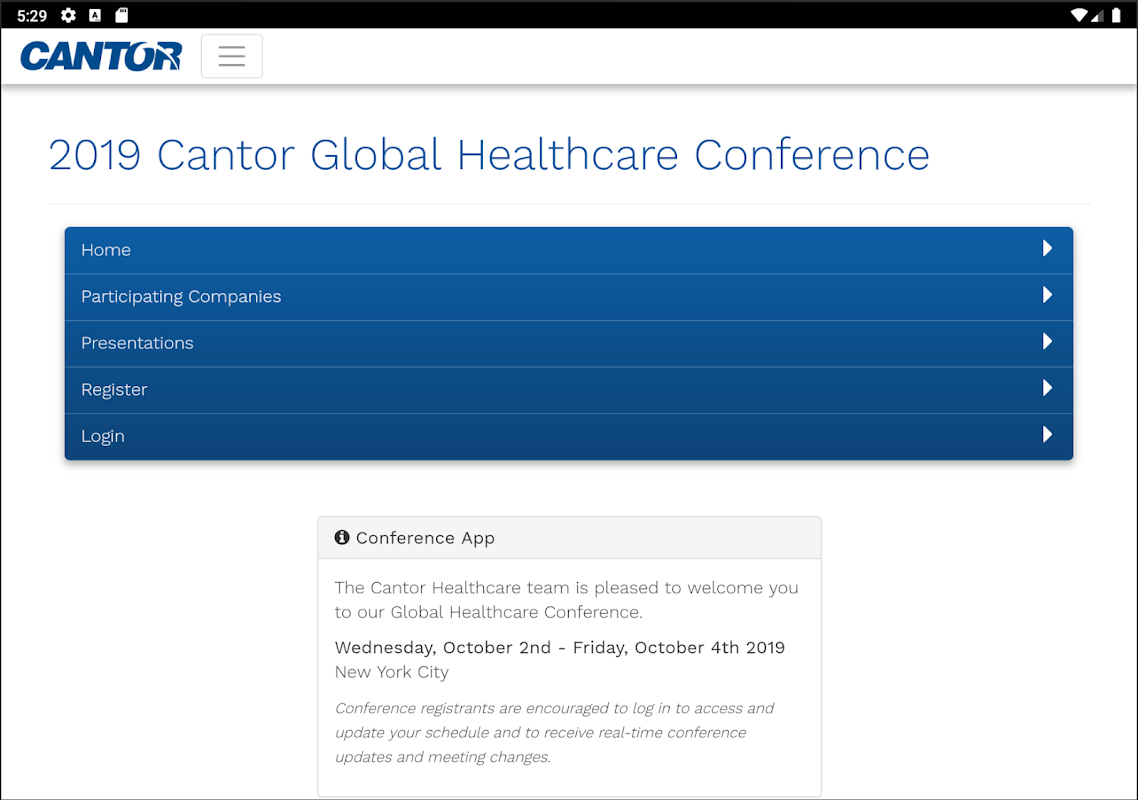Click the italic registrants login note
The image size is (1138, 800).
554,732
